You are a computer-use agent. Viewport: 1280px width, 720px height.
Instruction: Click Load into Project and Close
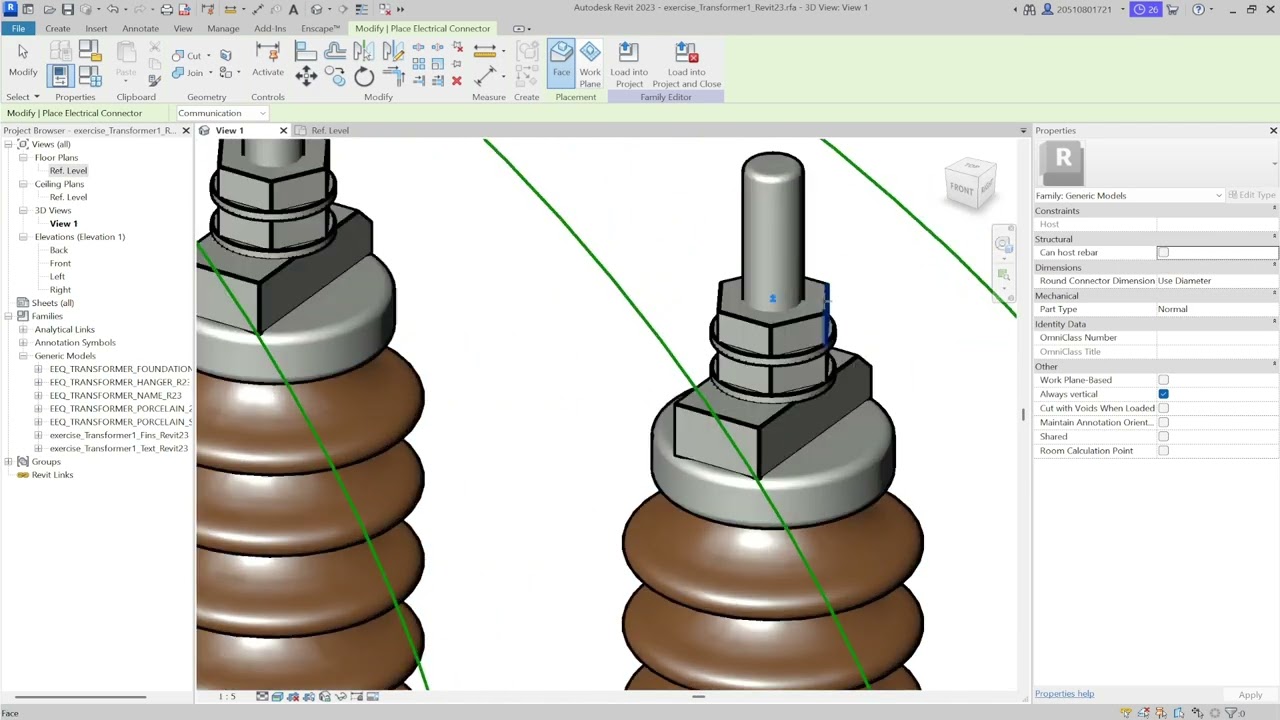686,65
